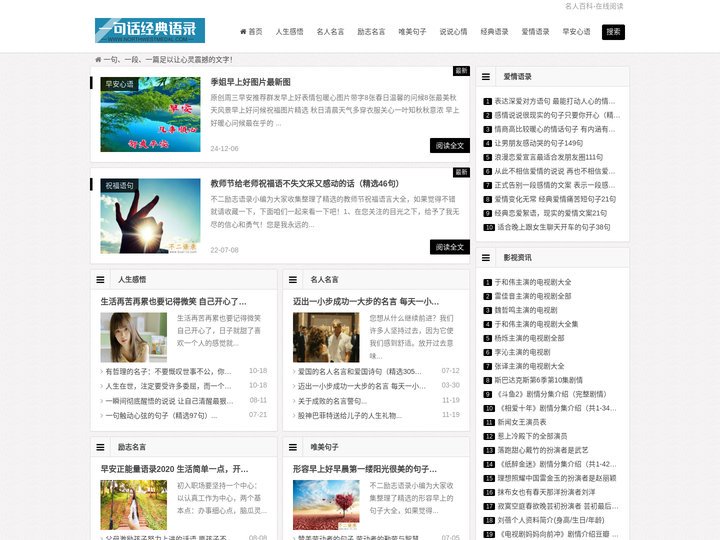Open headline 早安正能量语录2020
This screenshot has width=720, height=540.
click(174, 469)
